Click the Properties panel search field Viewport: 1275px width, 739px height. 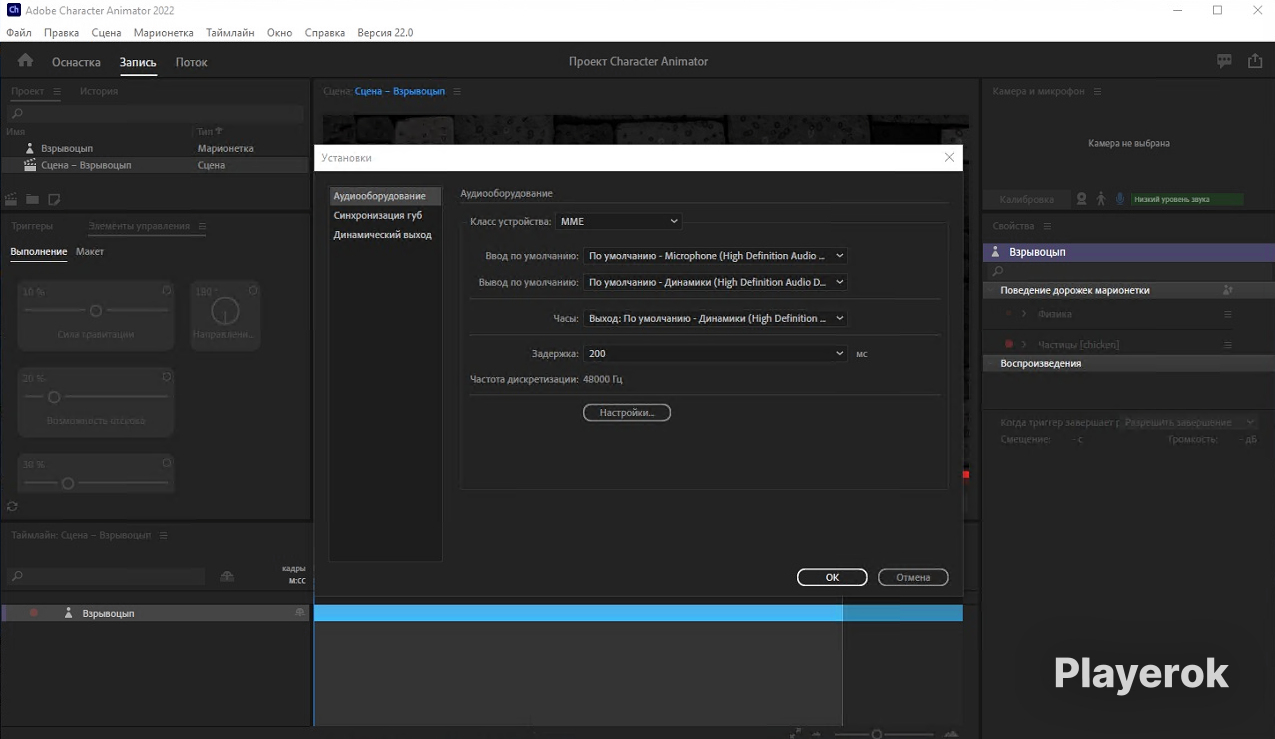tap(1128, 271)
